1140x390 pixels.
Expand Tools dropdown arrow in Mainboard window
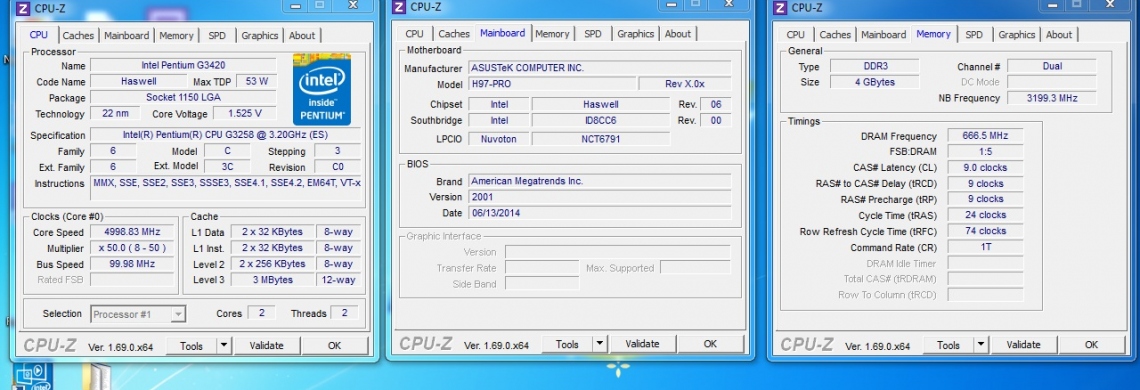coord(600,344)
